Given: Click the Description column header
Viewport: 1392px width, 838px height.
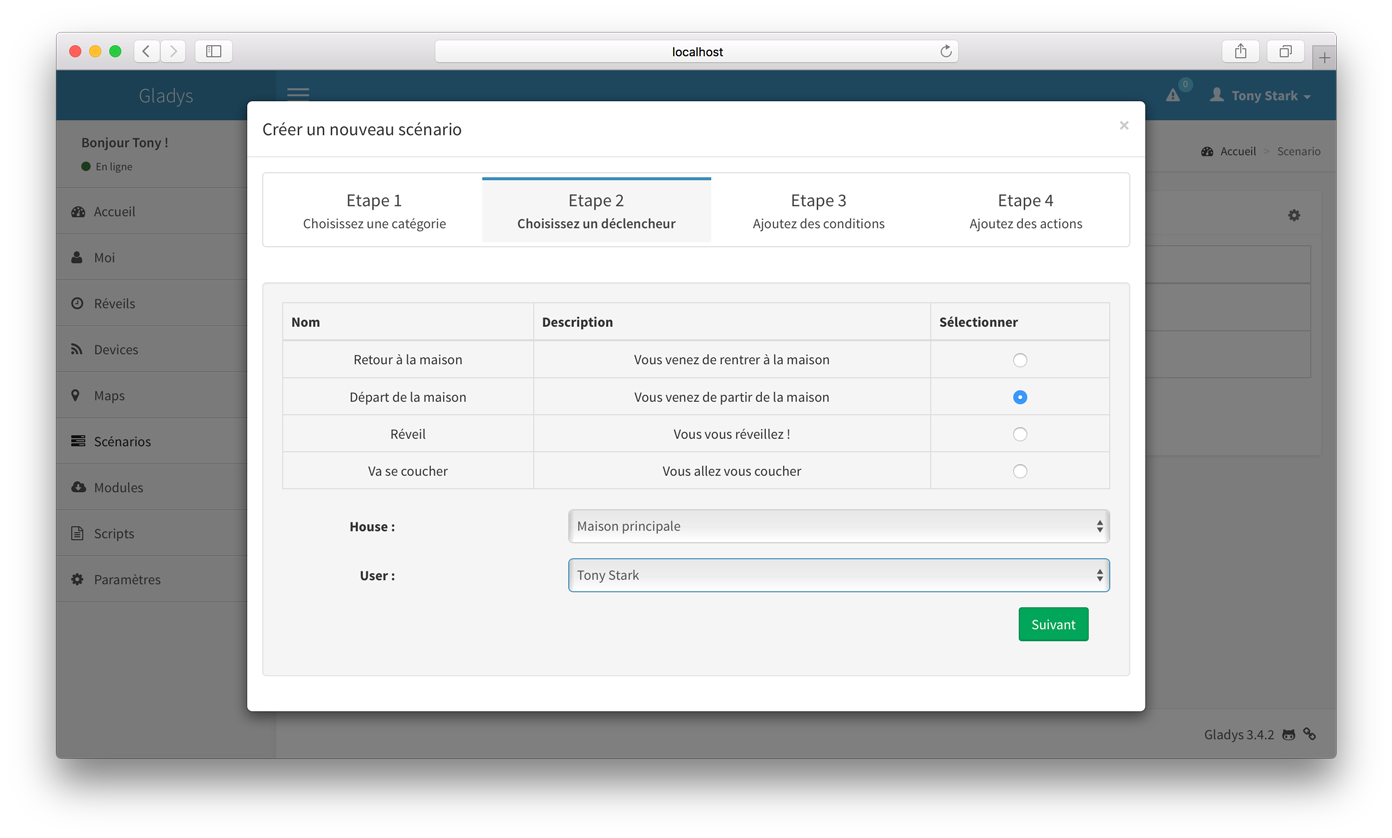Looking at the screenshot, I should 732,322.
